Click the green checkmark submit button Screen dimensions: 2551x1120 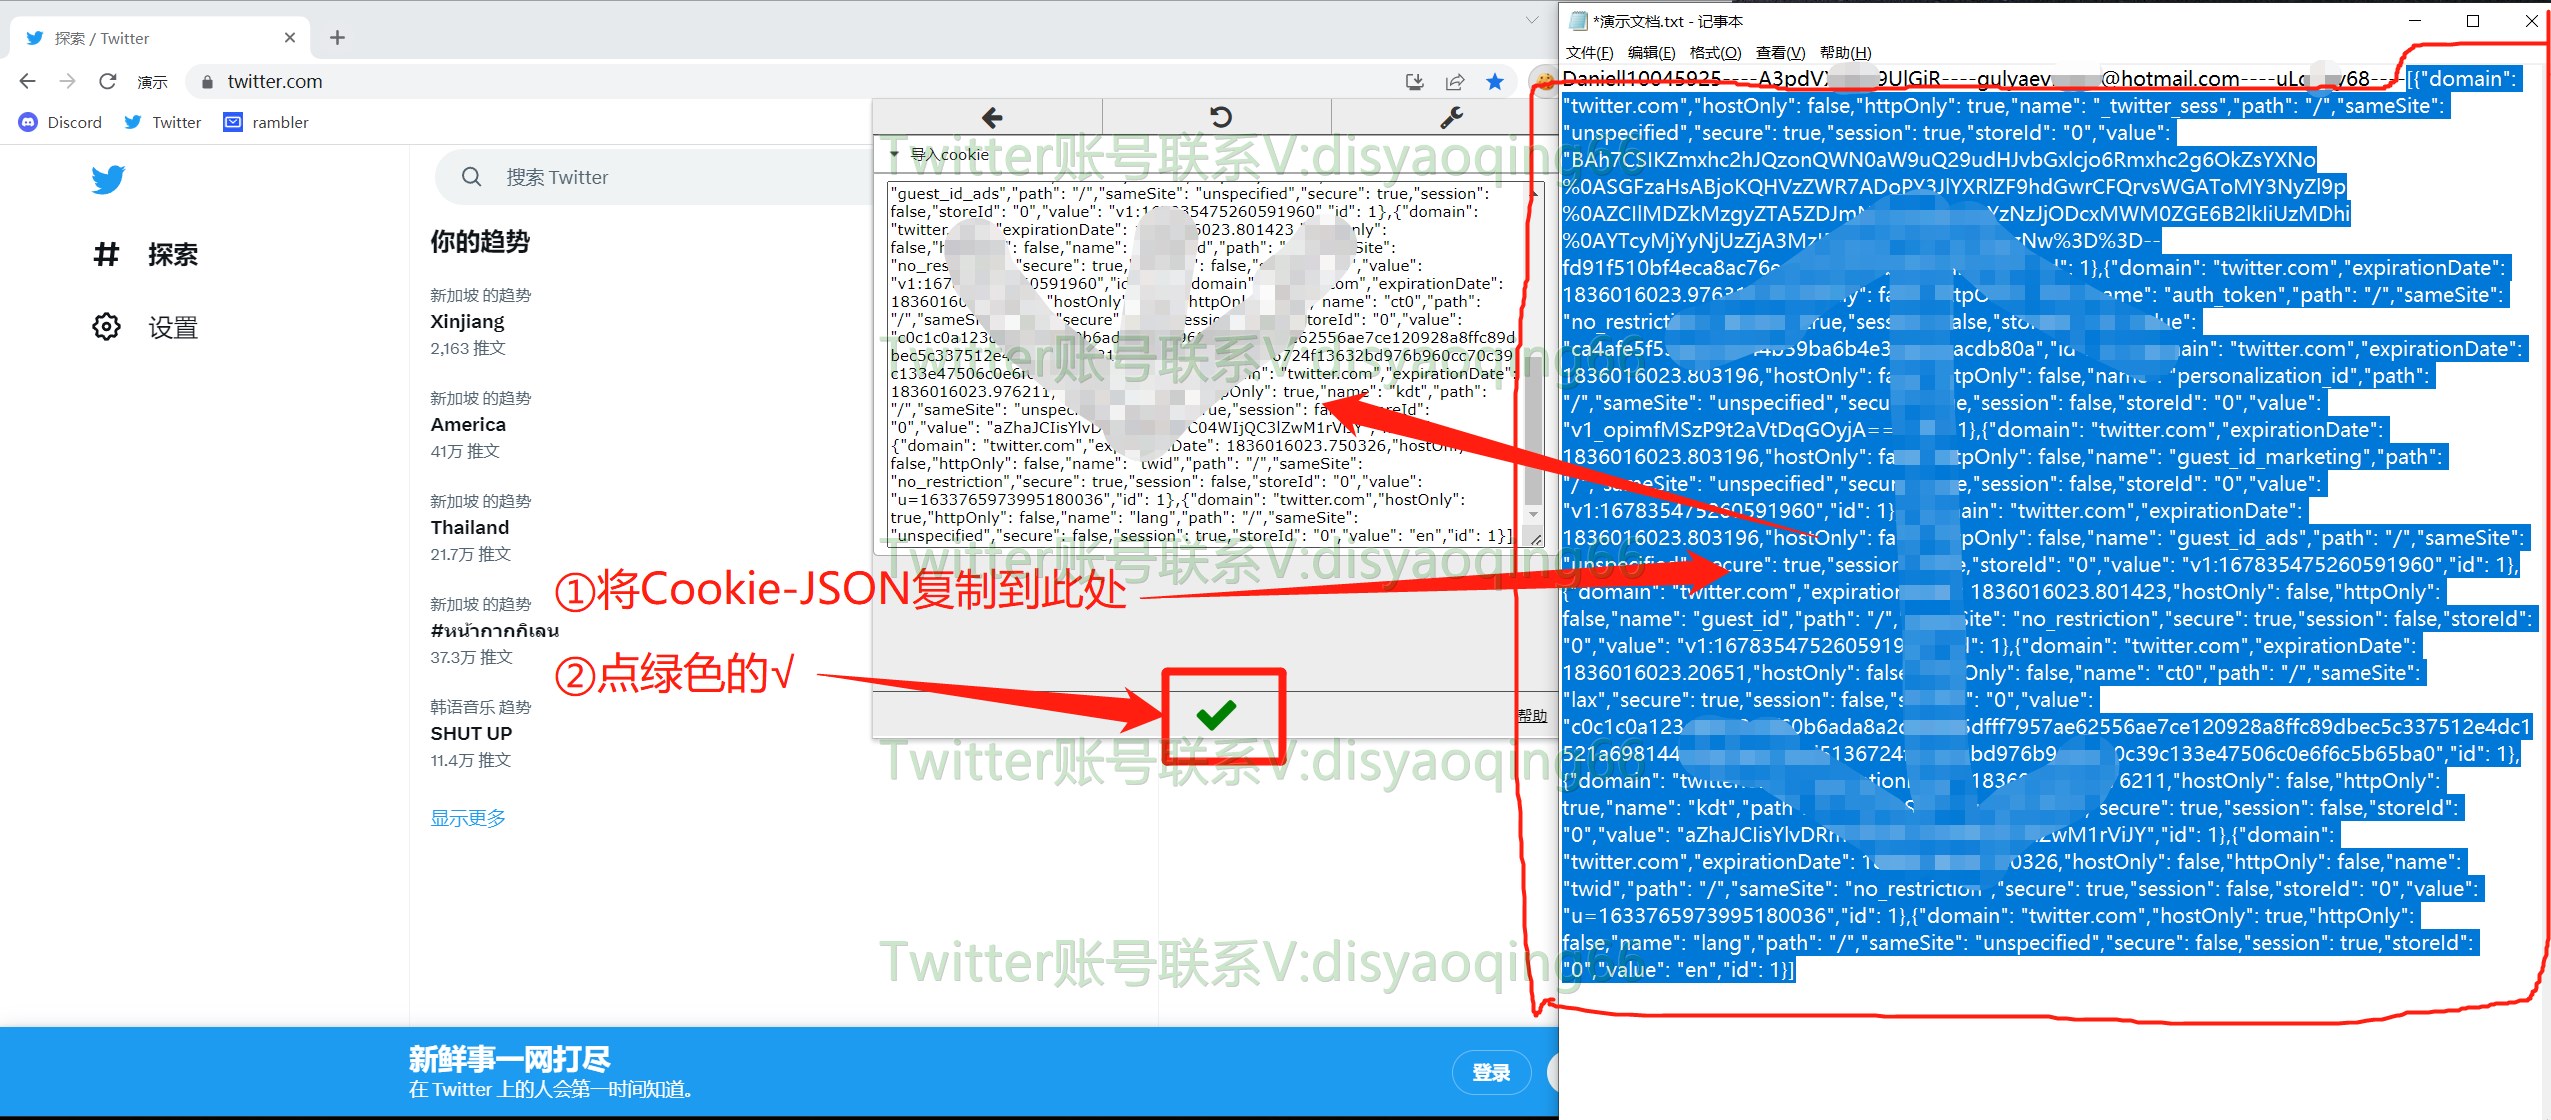(1216, 714)
